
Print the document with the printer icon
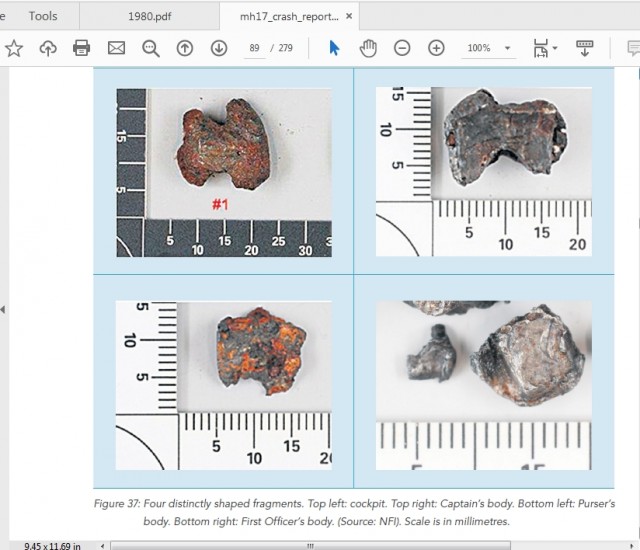tap(81, 48)
